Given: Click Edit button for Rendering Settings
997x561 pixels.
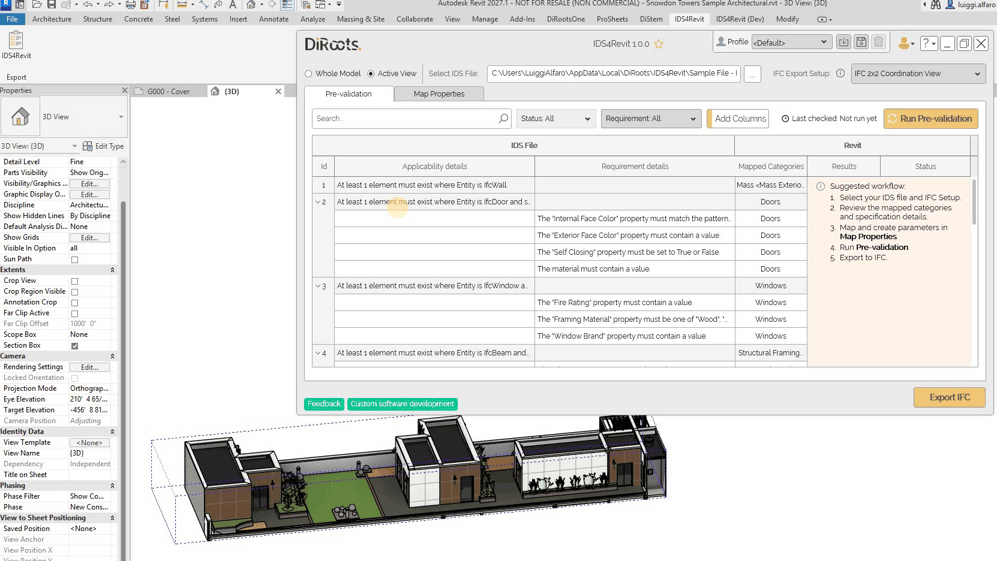Looking at the screenshot, I should coord(90,368).
